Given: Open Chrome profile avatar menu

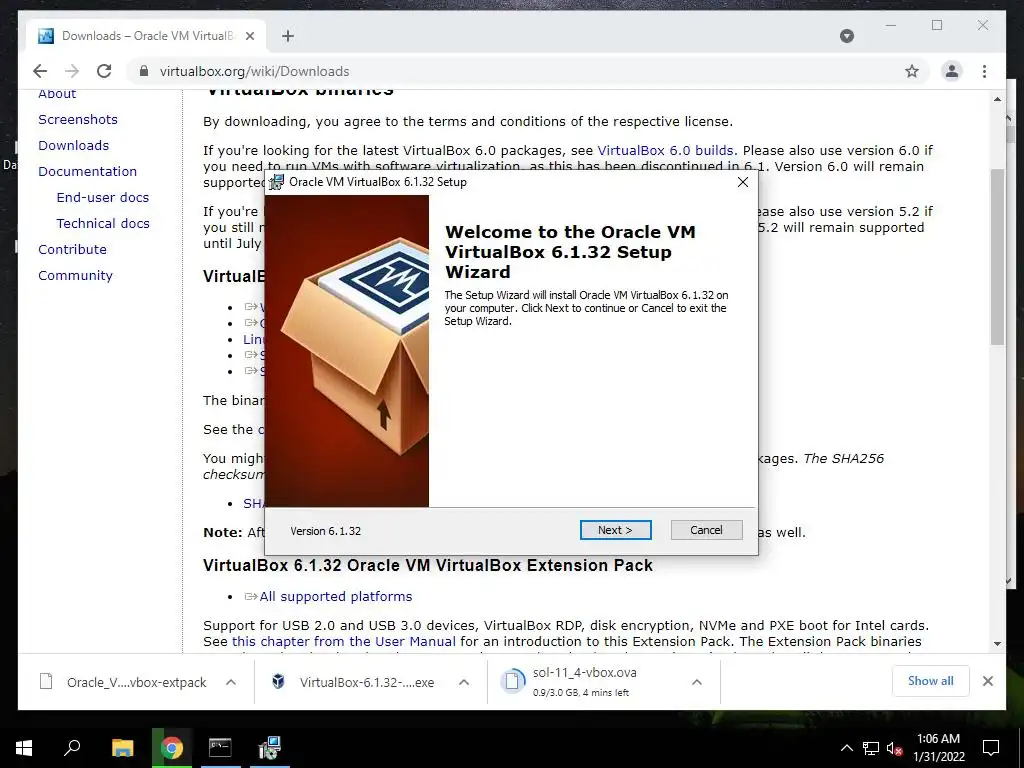Looking at the screenshot, I should 952,71.
